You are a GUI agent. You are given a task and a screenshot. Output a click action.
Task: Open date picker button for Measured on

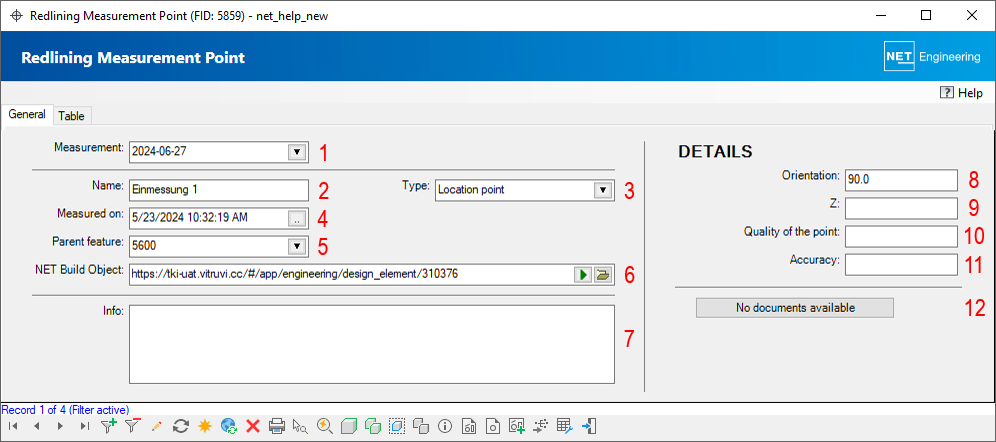(x=296, y=218)
